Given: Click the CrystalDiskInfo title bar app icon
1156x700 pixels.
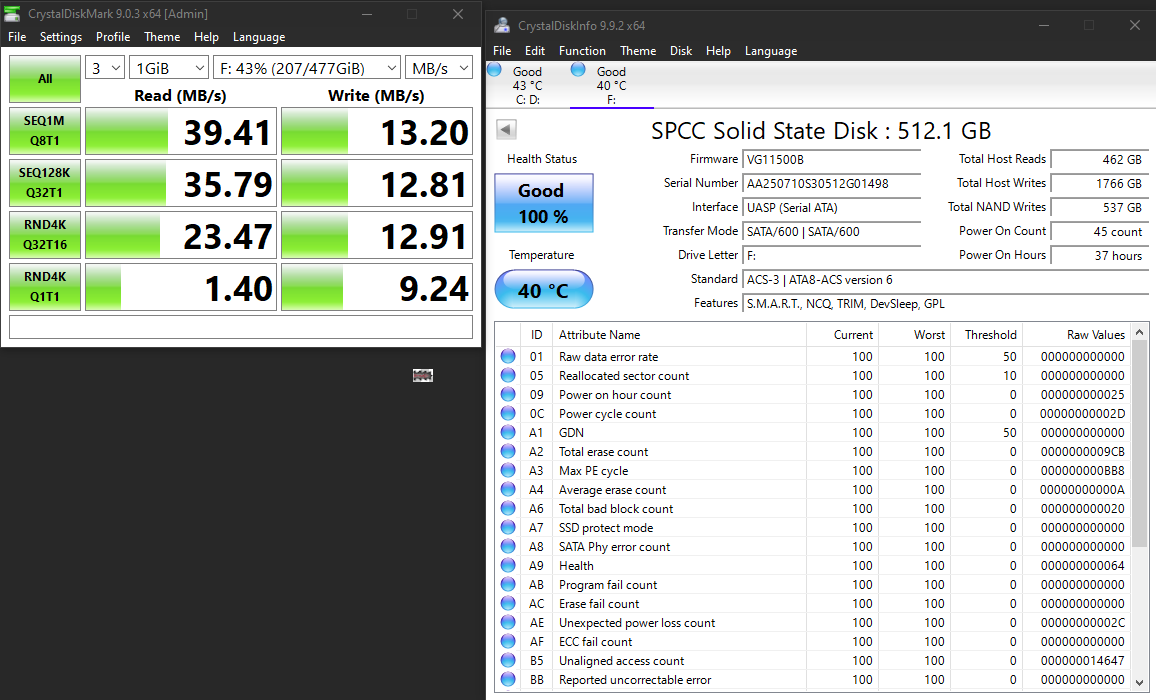Looking at the screenshot, I should click(x=502, y=25).
